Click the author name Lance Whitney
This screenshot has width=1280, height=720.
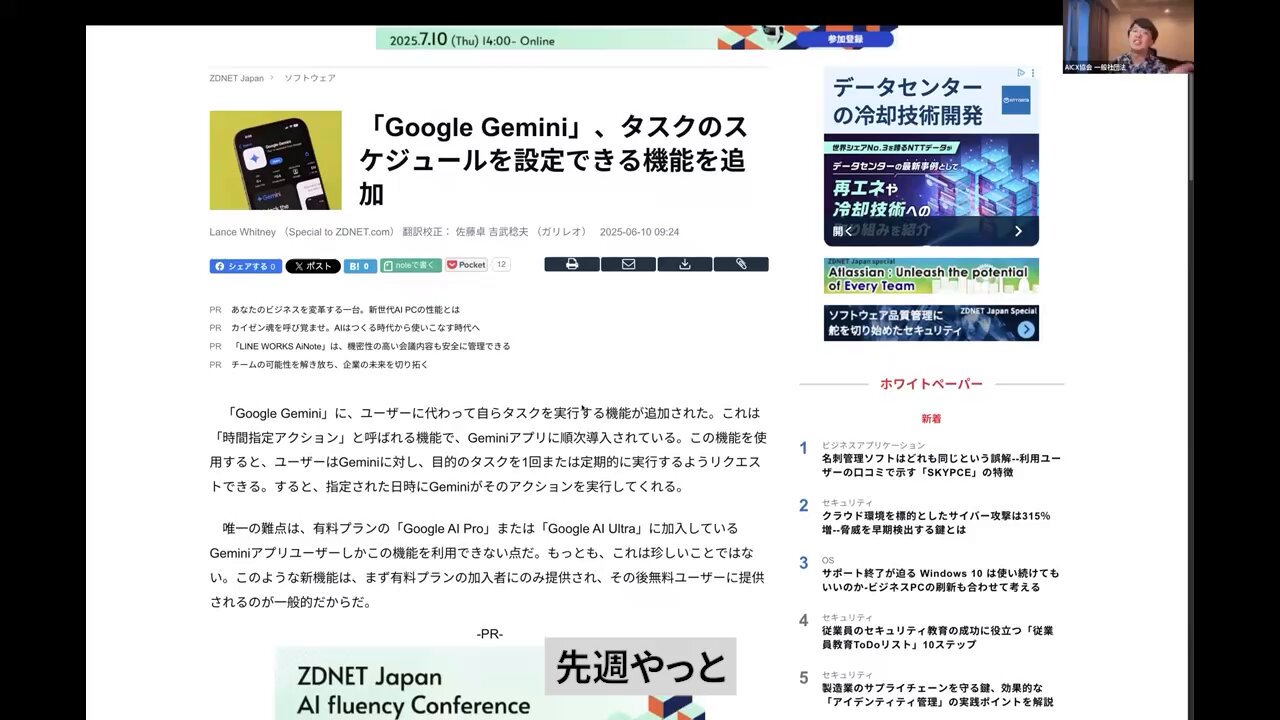[245, 232]
